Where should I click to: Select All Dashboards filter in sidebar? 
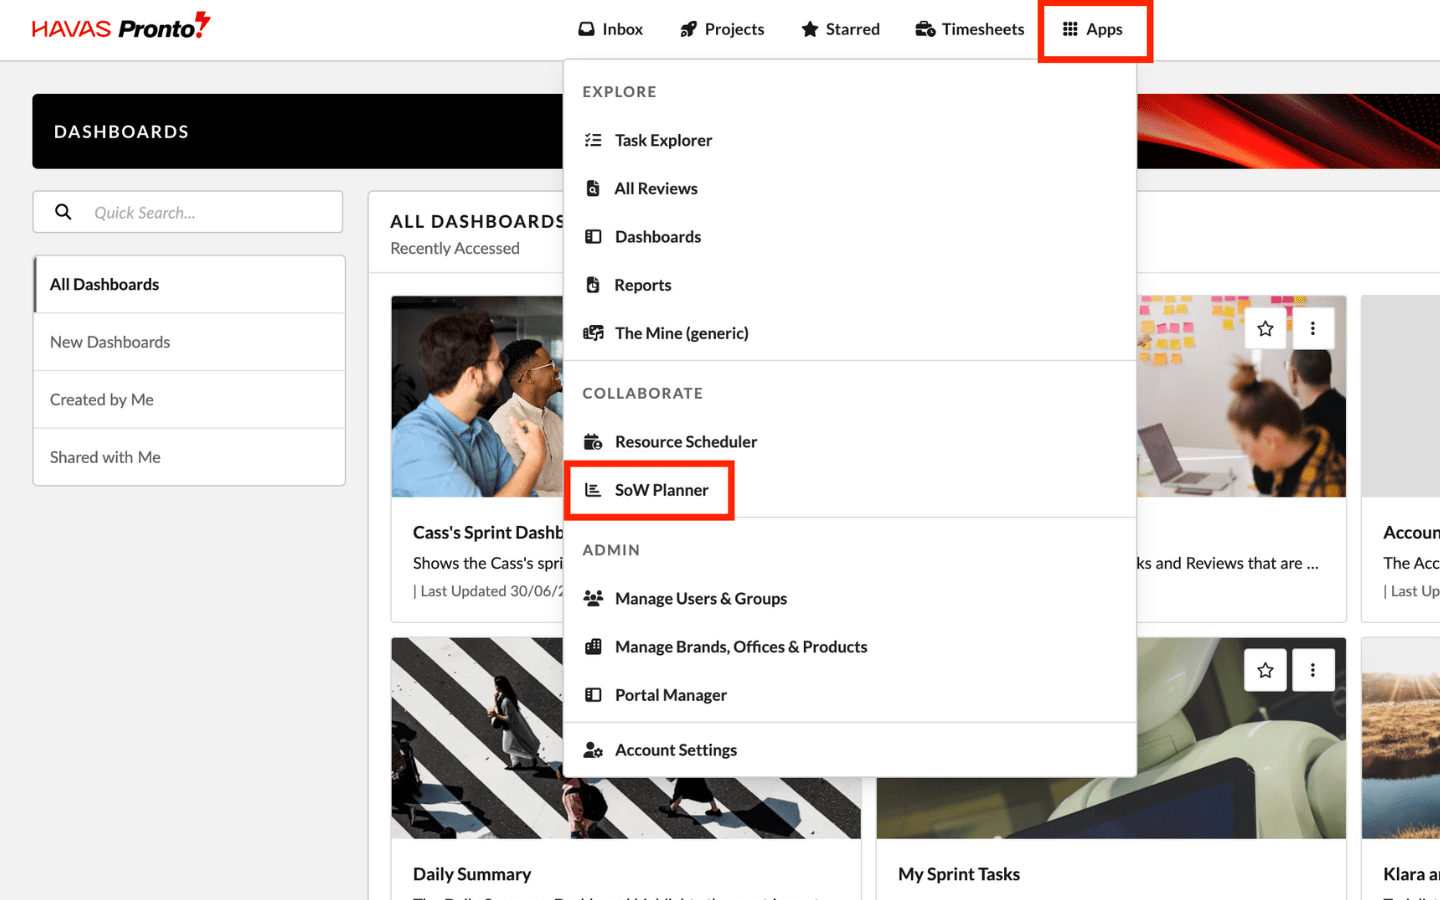pos(189,284)
